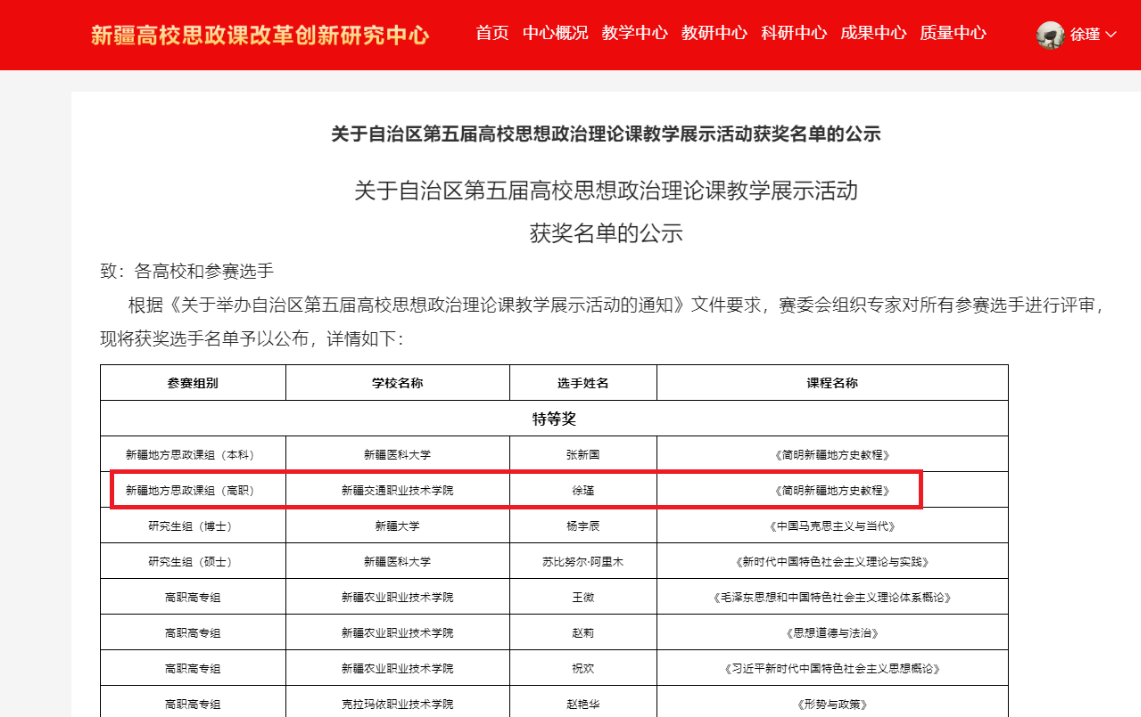This screenshot has height=717, width=1141.
Task: Click the bold announcement title heading
Action: pos(606,134)
